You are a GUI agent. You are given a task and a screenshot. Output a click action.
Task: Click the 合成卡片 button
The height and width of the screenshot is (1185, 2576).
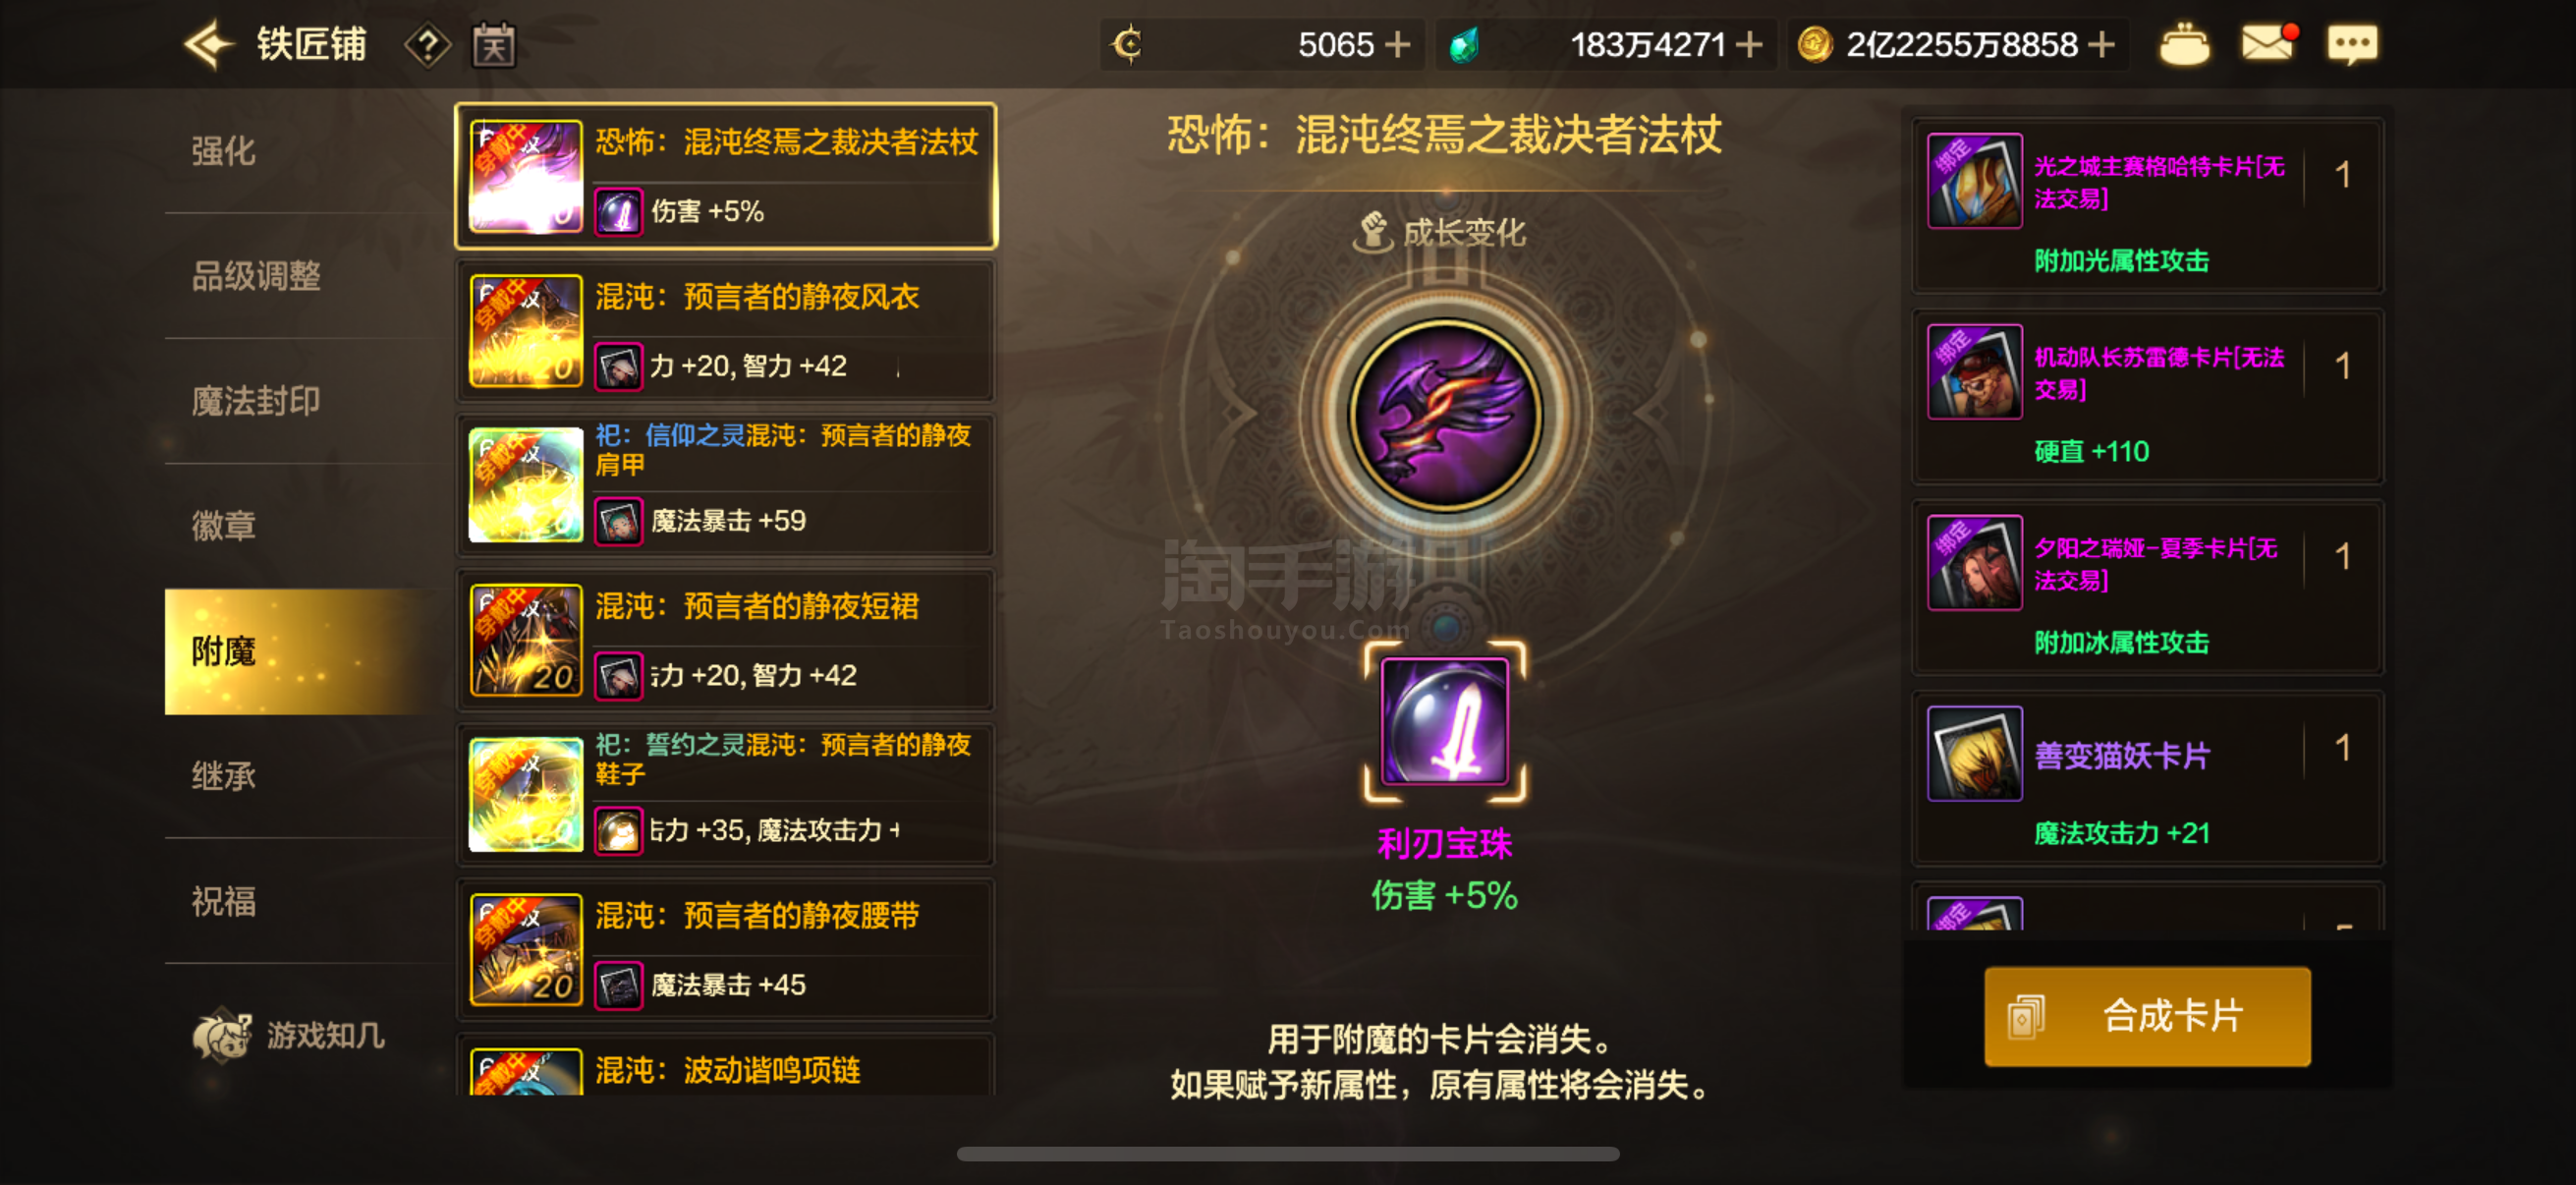click(x=2146, y=1015)
